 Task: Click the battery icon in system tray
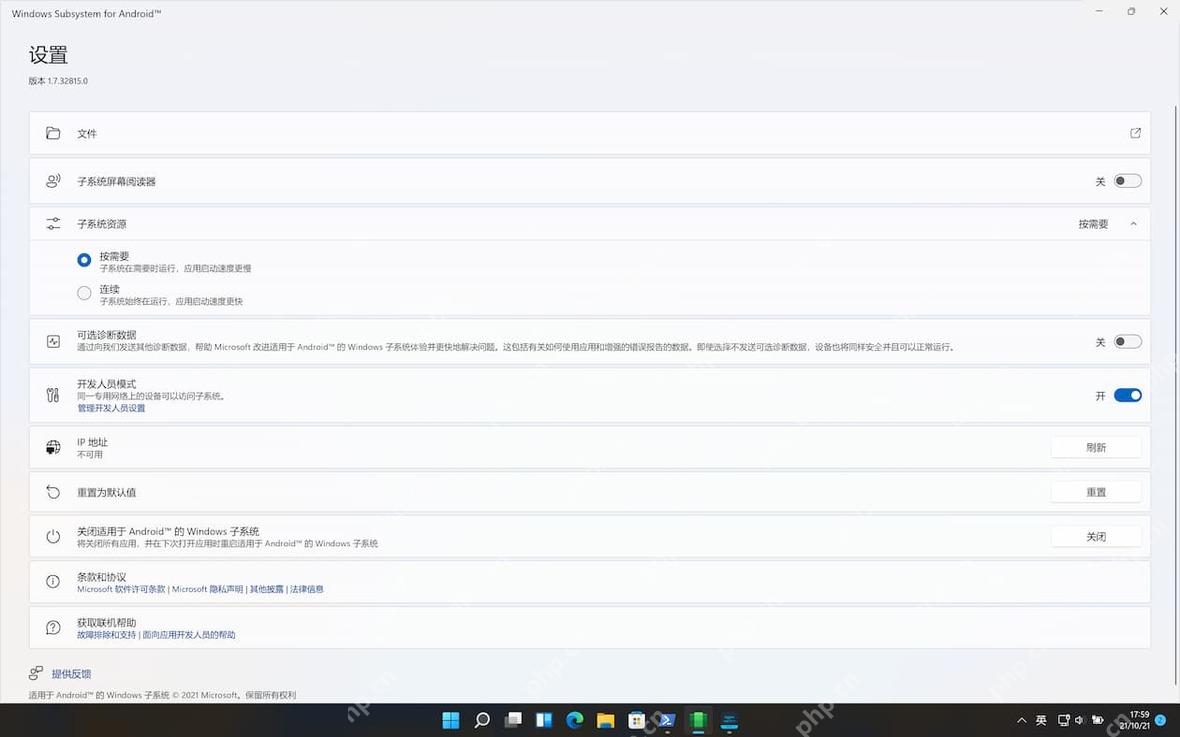pyautogui.click(x=1098, y=720)
